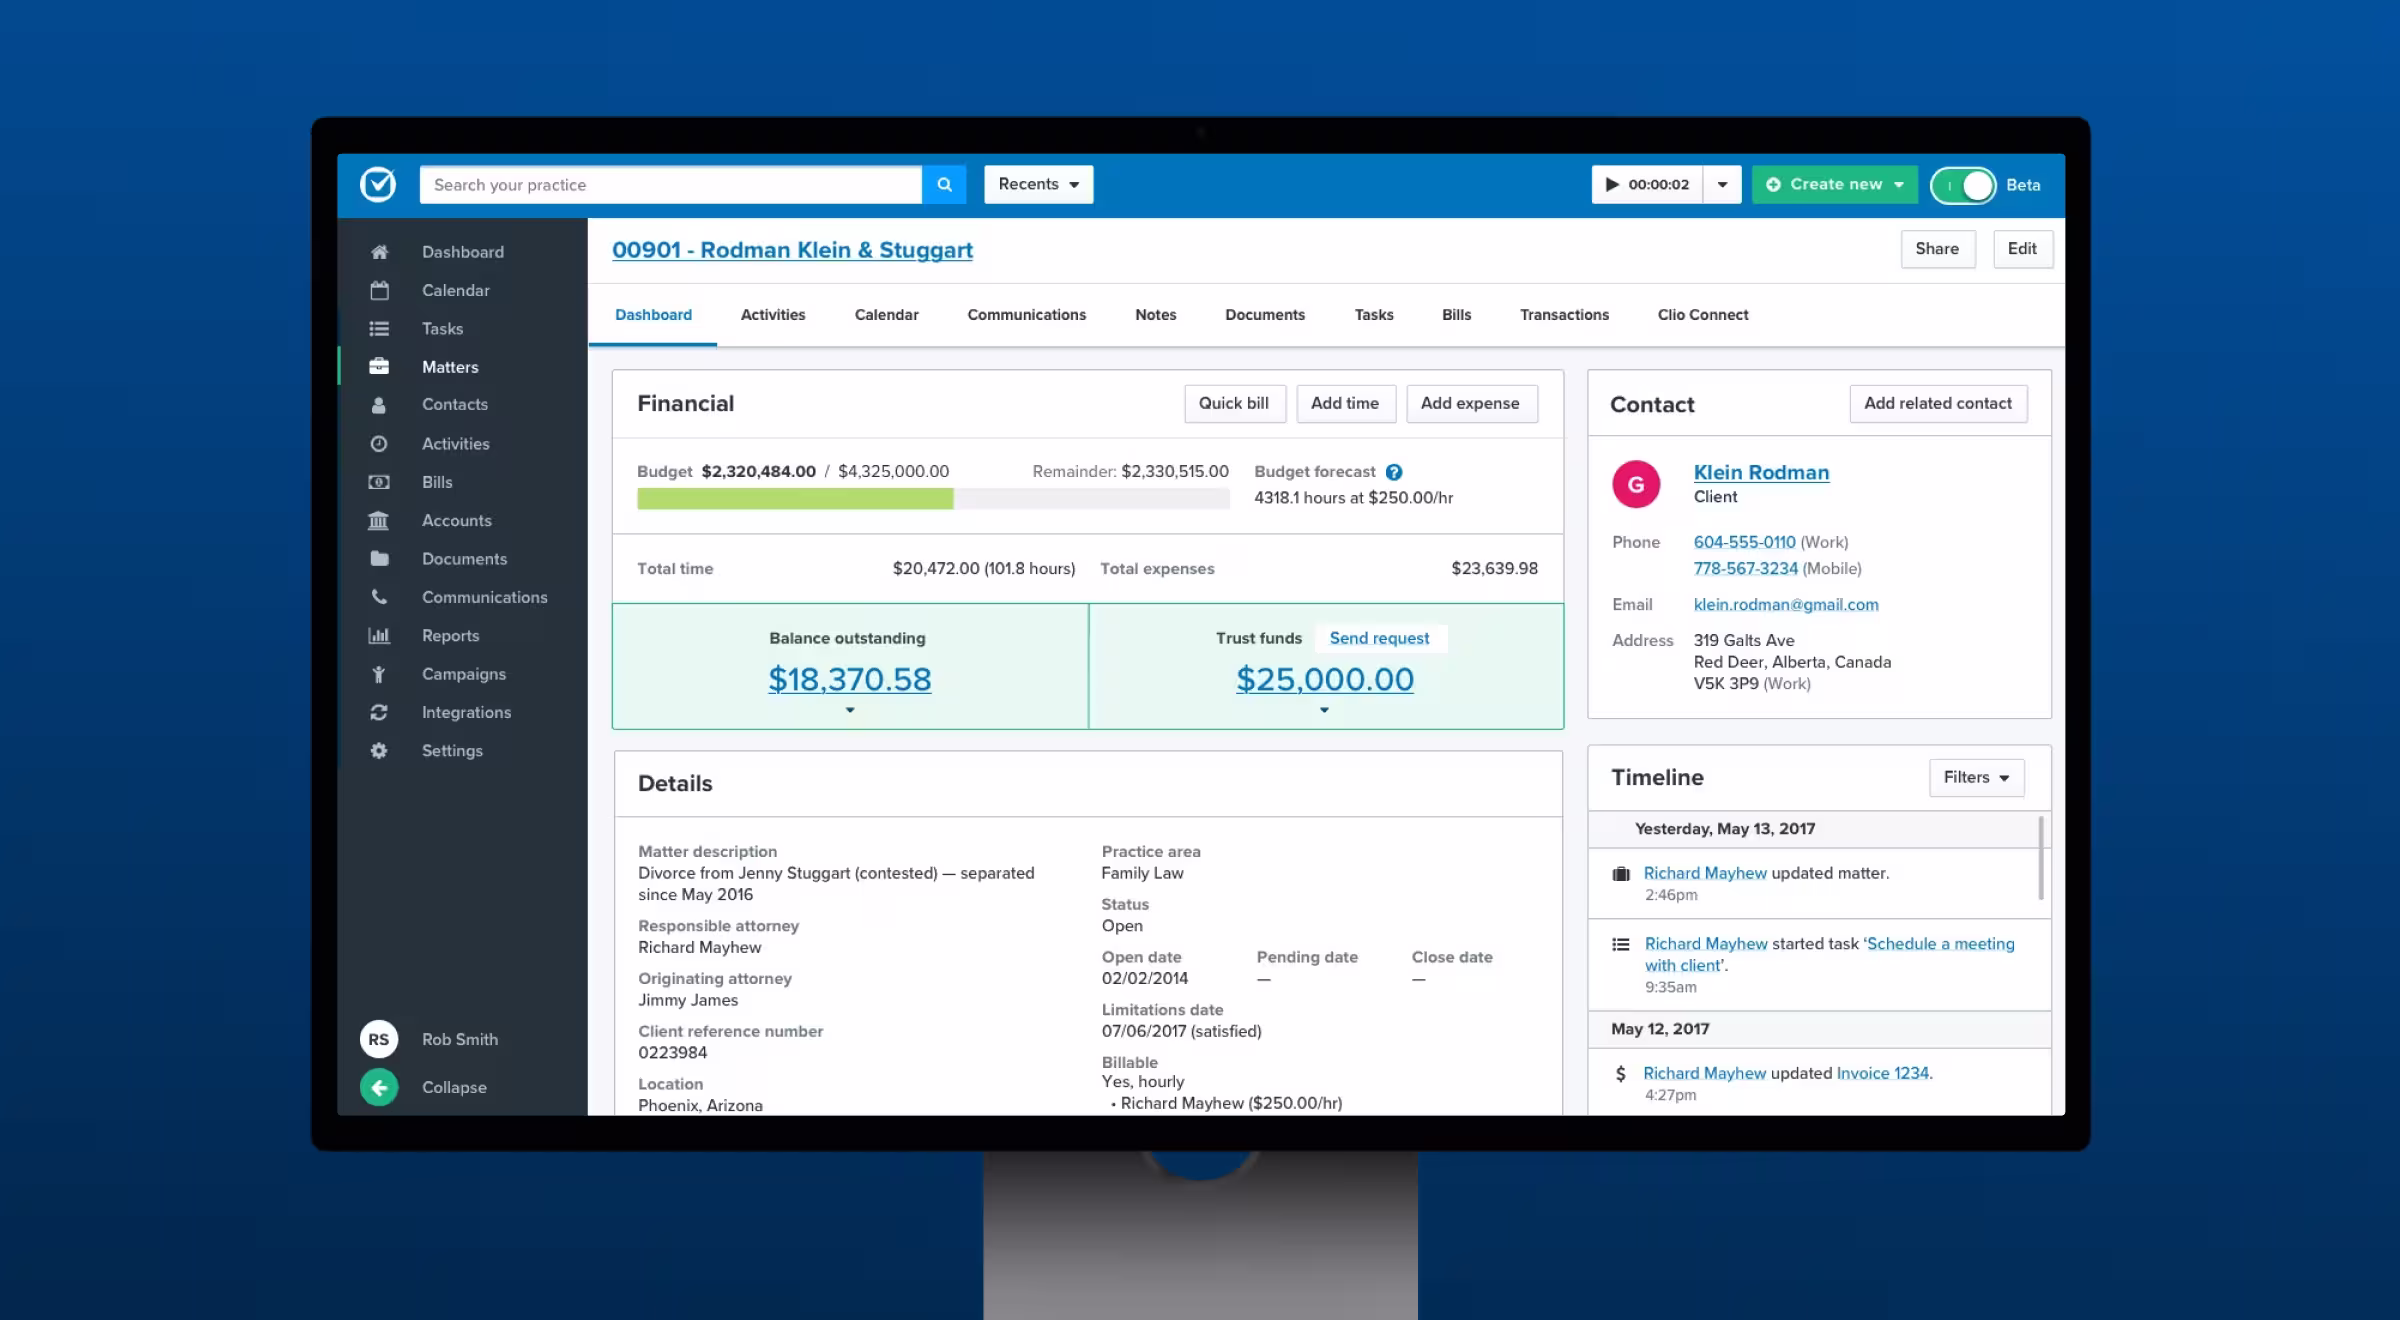Open the Calendar sidebar icon

point(379,290)
